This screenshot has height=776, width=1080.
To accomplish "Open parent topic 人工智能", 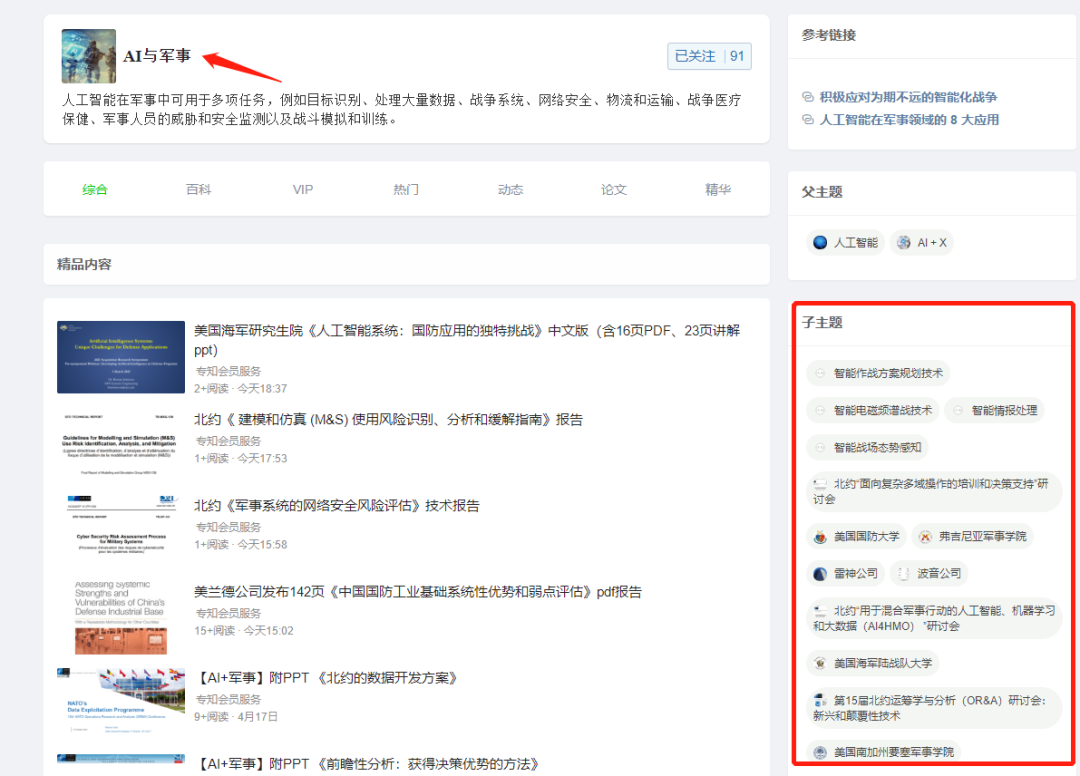I will point(845,242).
